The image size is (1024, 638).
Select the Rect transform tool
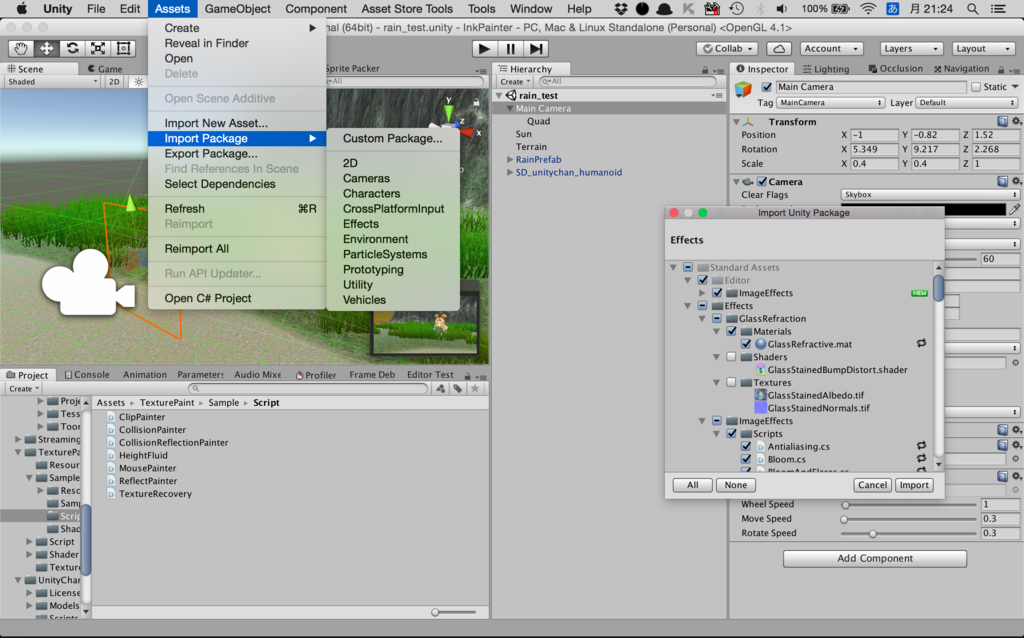coord(123,48)
